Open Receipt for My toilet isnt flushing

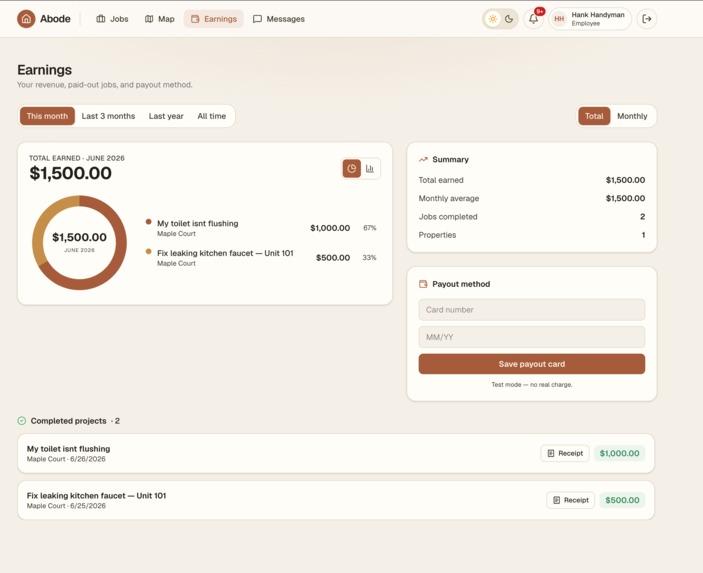pyautogui.click(x=565, y=453)
